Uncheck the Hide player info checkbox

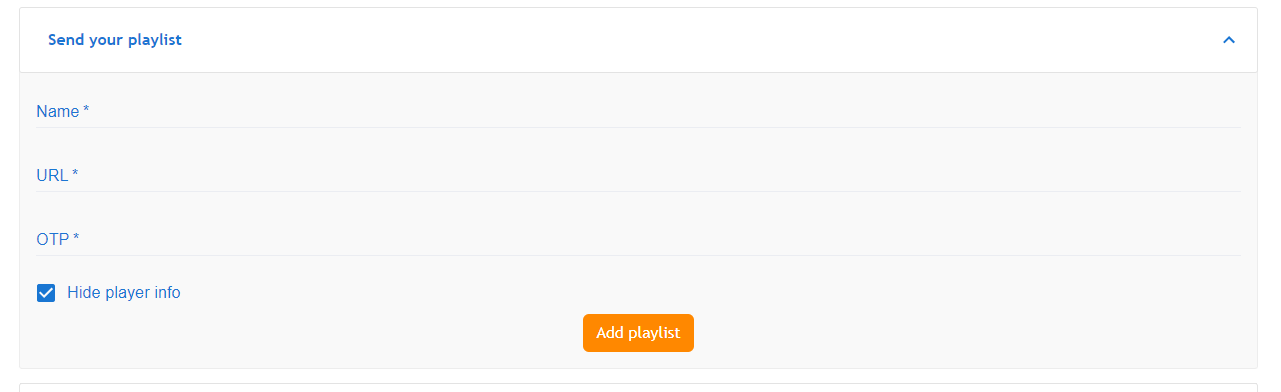(x=46, y=293)
